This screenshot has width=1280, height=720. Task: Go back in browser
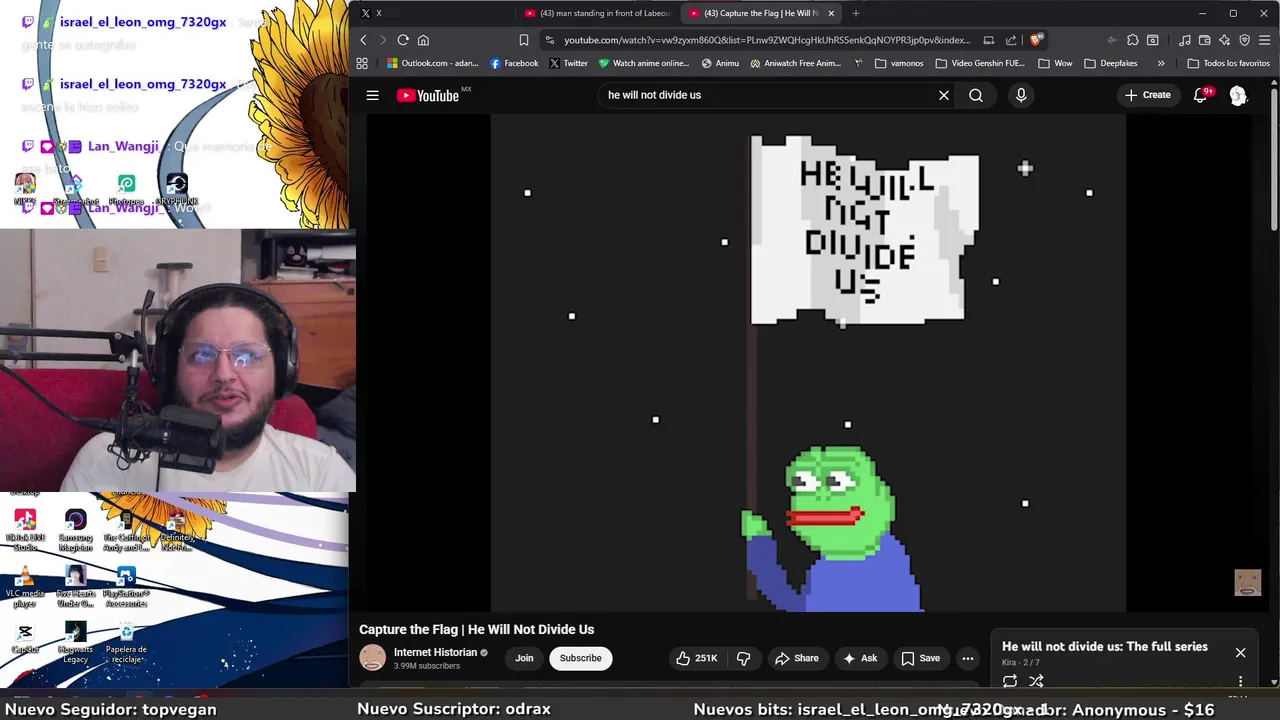(x=363, y=40)
